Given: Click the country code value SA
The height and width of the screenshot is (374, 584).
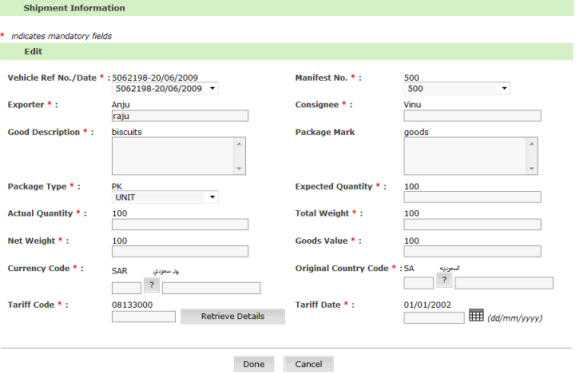Looking at the screenshot, I should (x=409, y=268).
